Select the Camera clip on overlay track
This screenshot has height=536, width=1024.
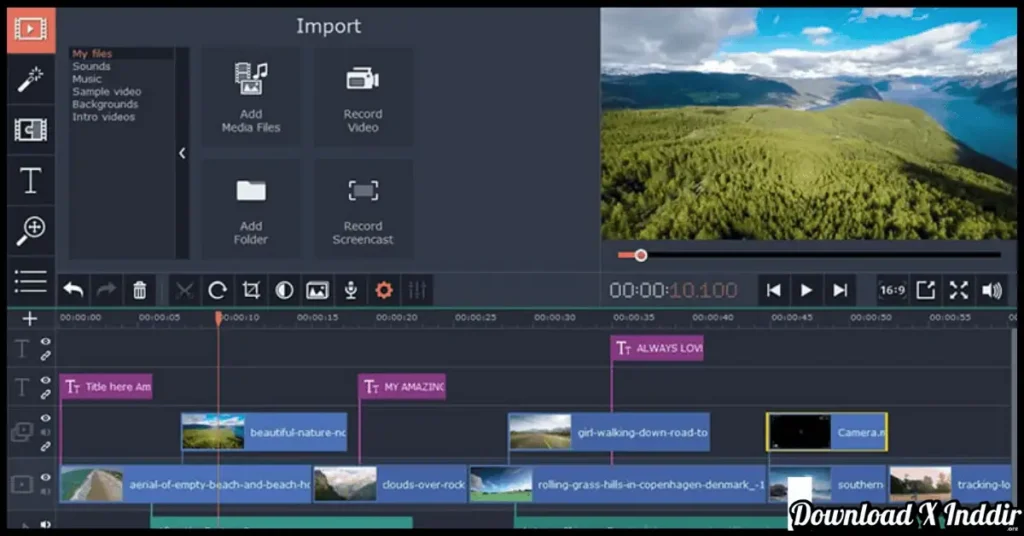[x=827, y=432]
